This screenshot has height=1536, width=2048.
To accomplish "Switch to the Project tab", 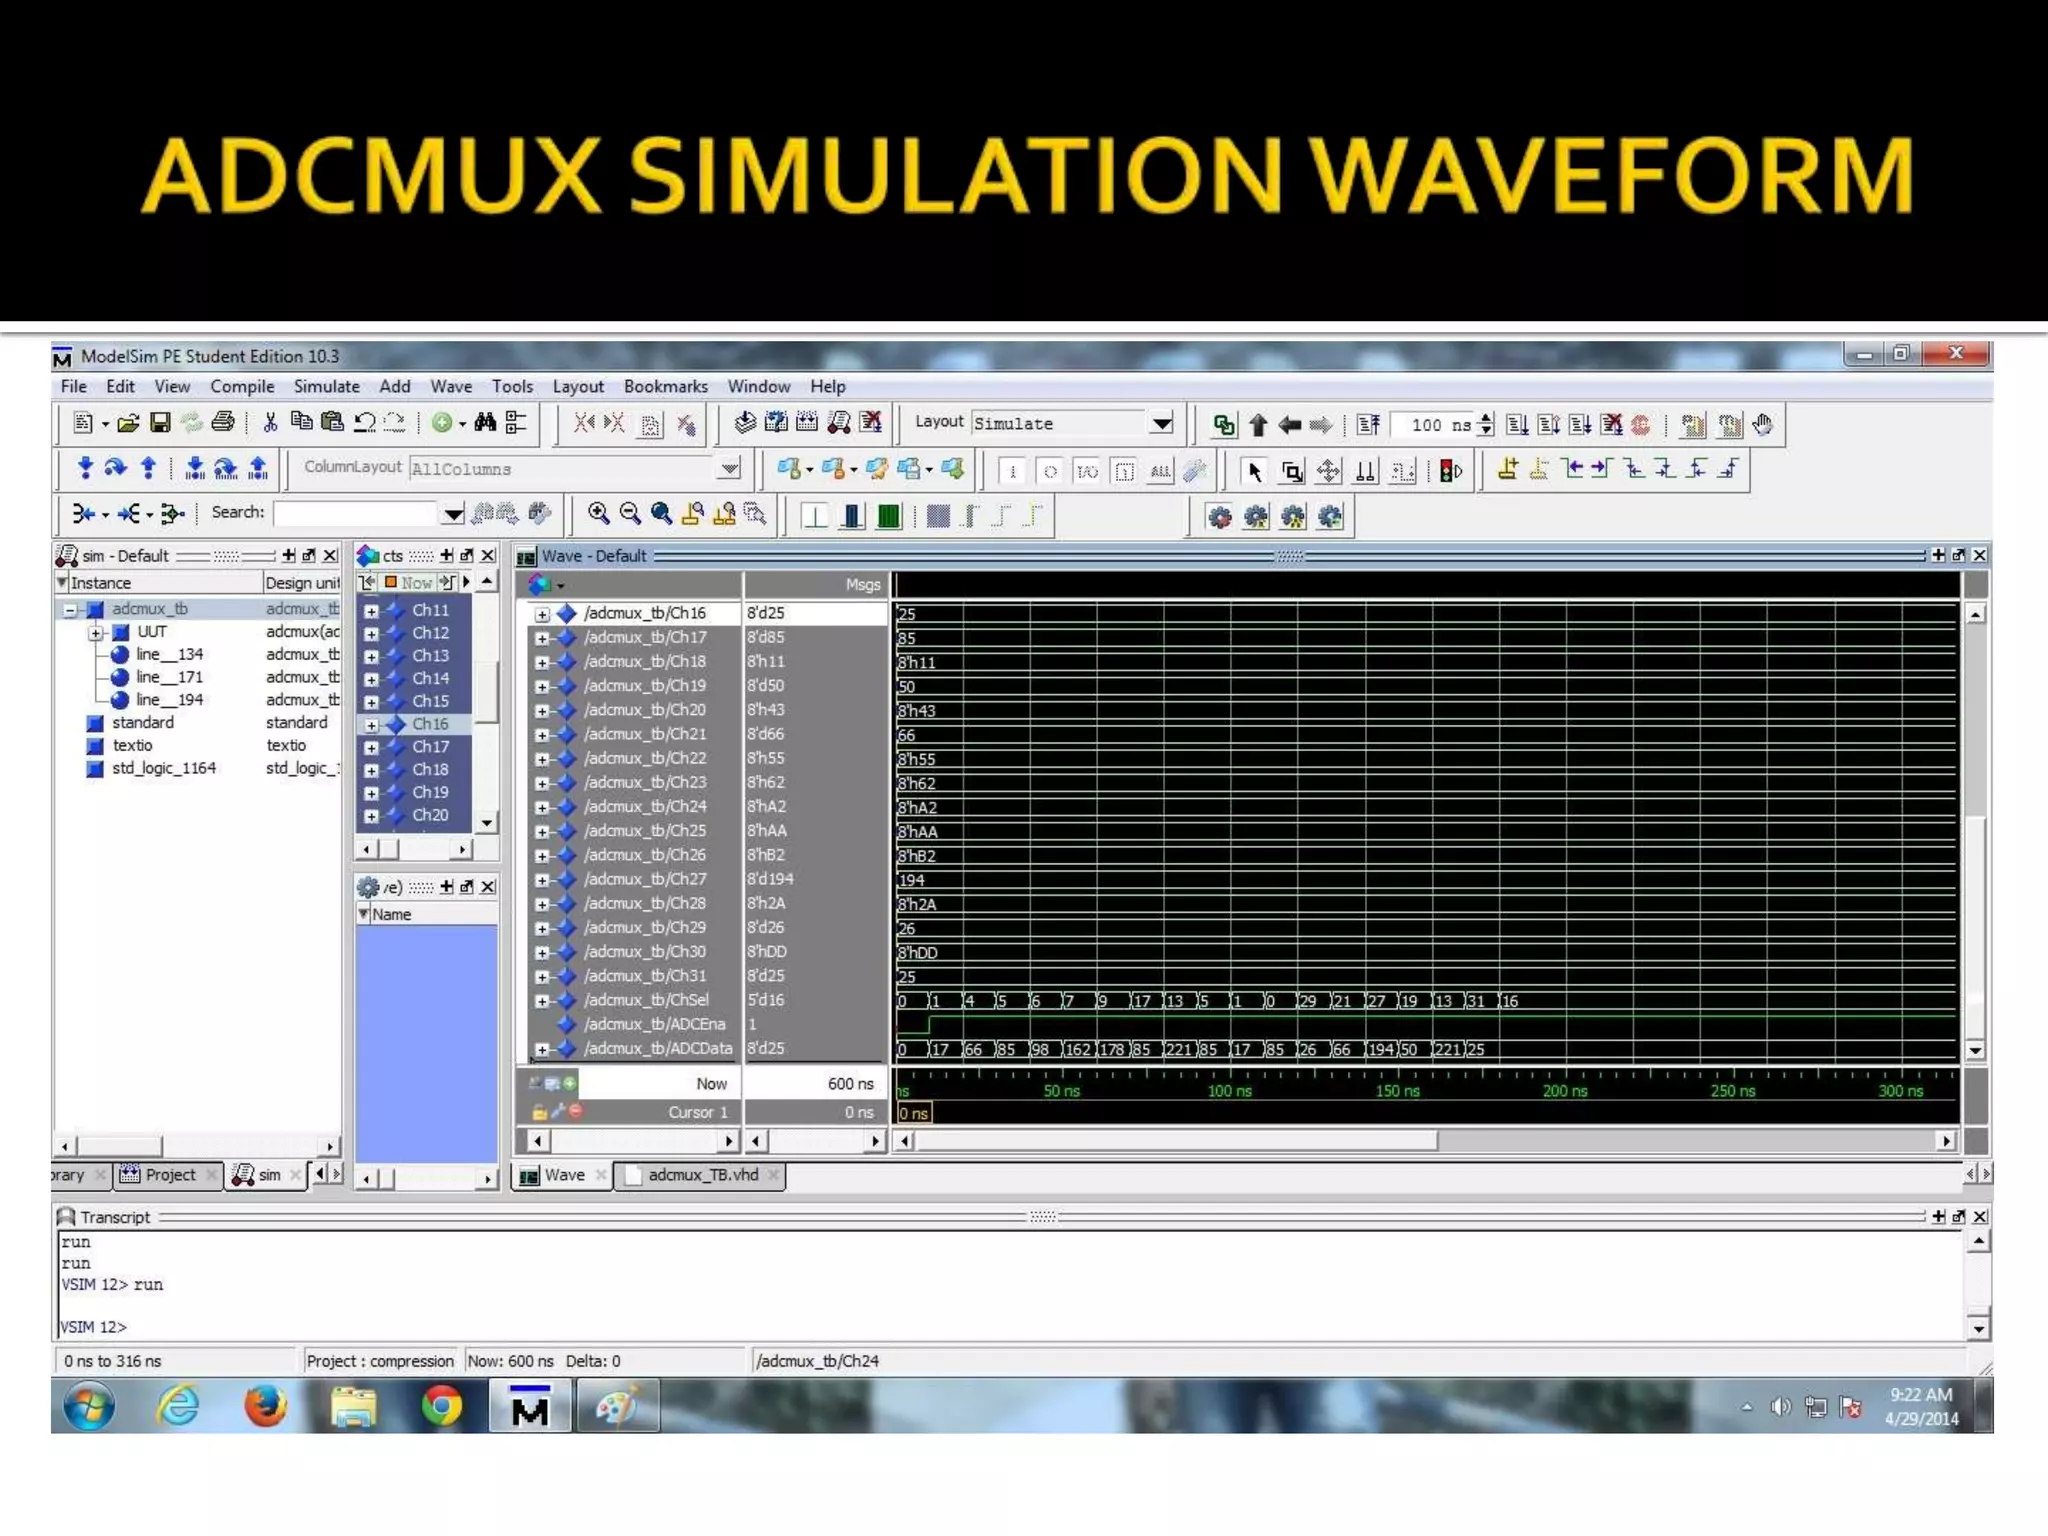I will (x=170, y=1175).
